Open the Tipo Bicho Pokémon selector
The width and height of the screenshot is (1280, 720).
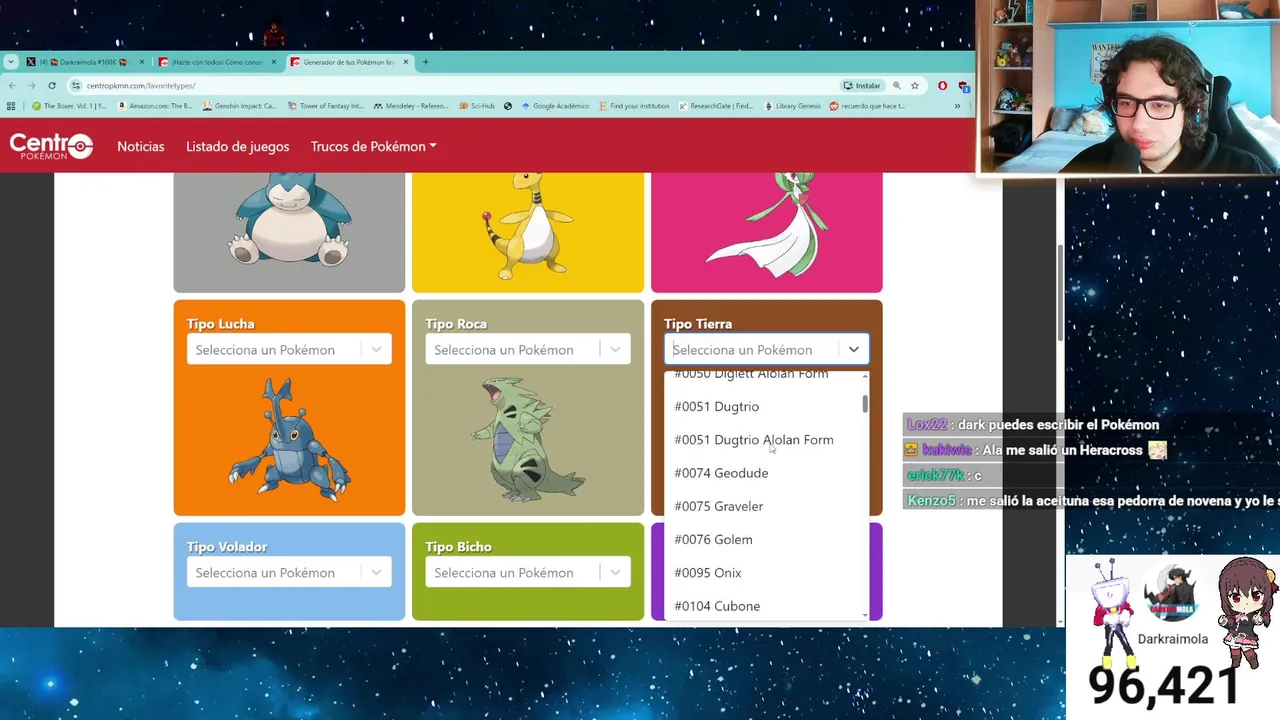(x=528, y=572)
